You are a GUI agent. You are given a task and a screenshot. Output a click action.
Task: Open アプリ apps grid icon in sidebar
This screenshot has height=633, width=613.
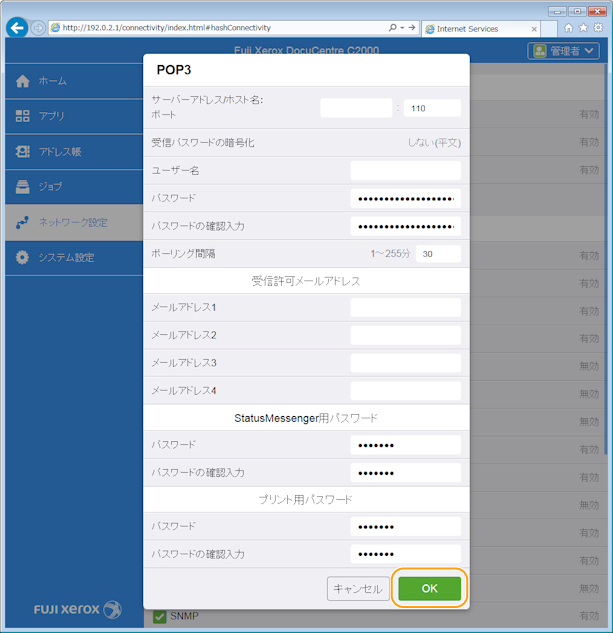(x=23, y=116)
